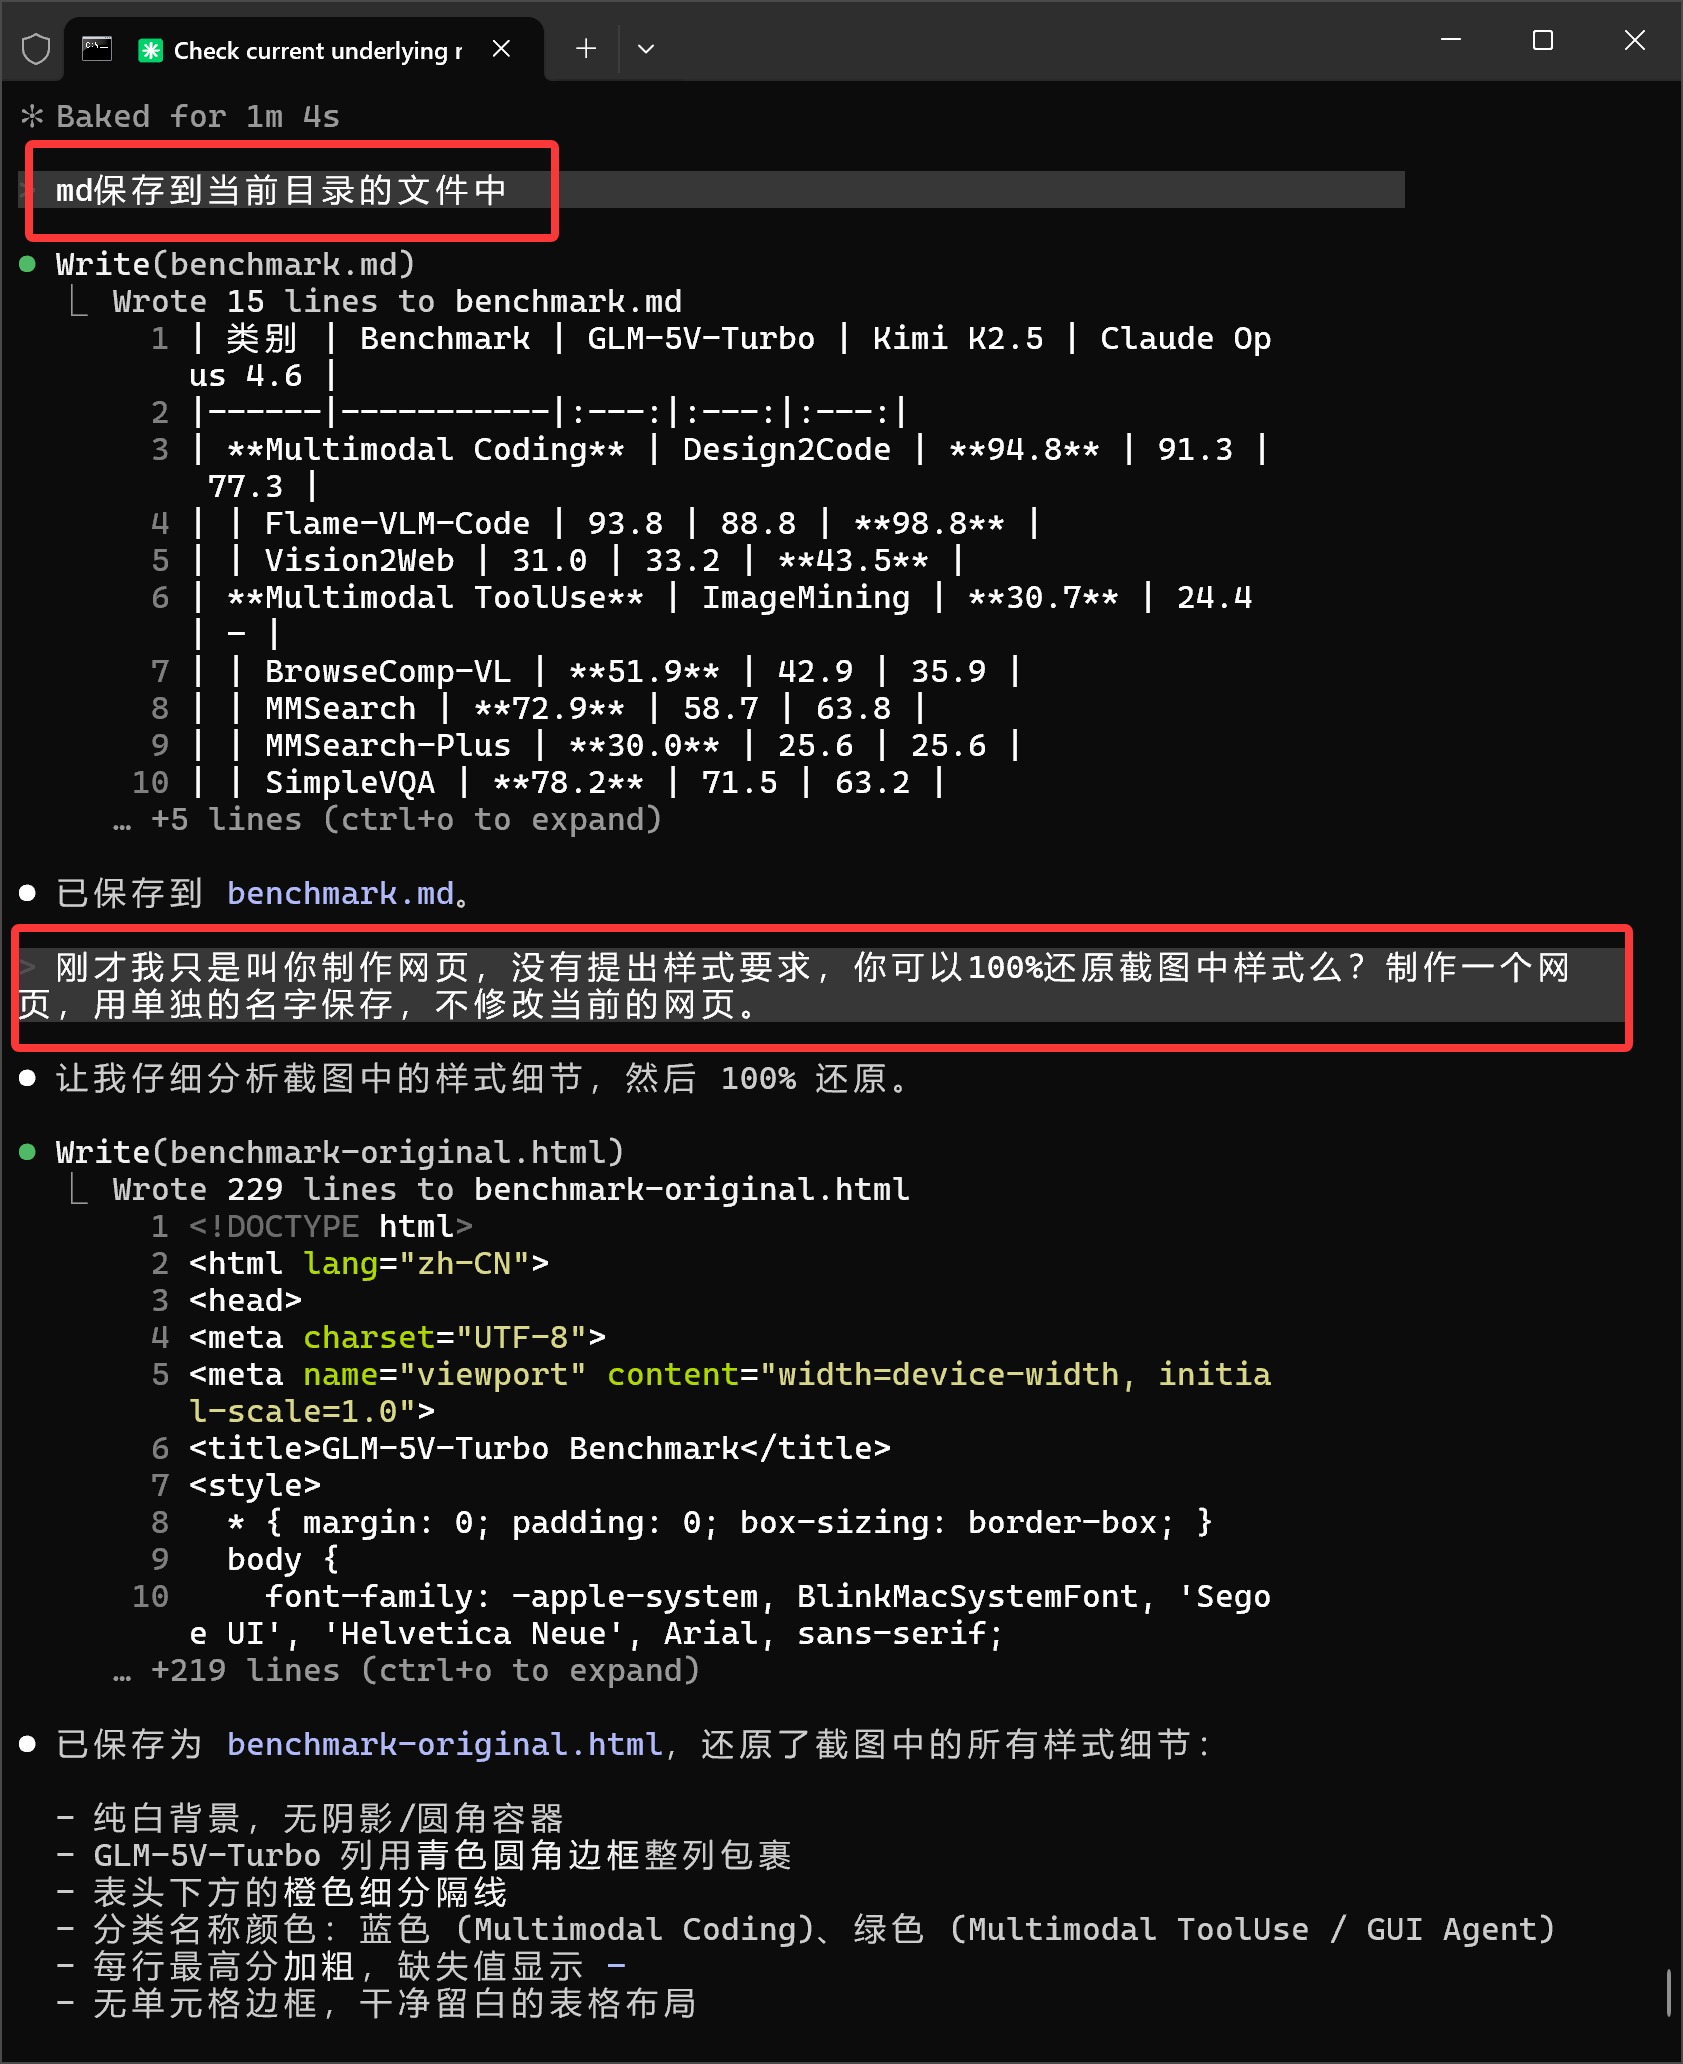Viewport: 1683px width, 2064px height.
Task: Click the prompt 'md保存到当前目录的文件中'
Action: click(281, 190)
